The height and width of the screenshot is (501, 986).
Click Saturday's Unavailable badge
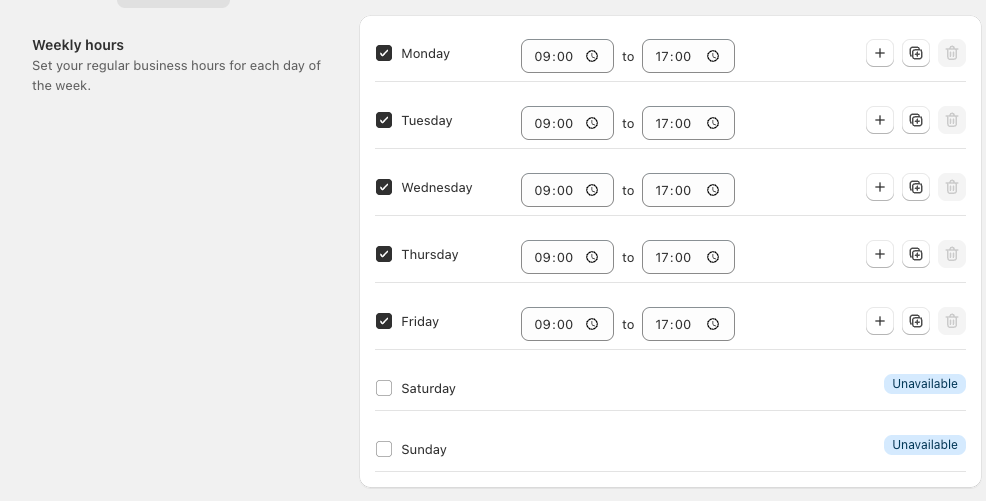(x=924, y=384)
